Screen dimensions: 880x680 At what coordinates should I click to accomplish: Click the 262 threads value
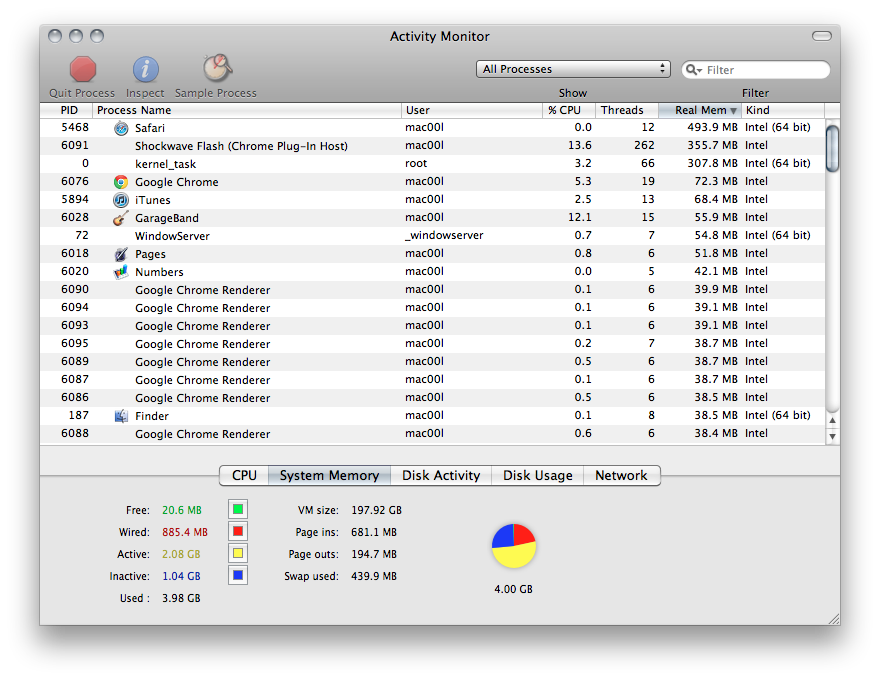[x=644, y=145]
